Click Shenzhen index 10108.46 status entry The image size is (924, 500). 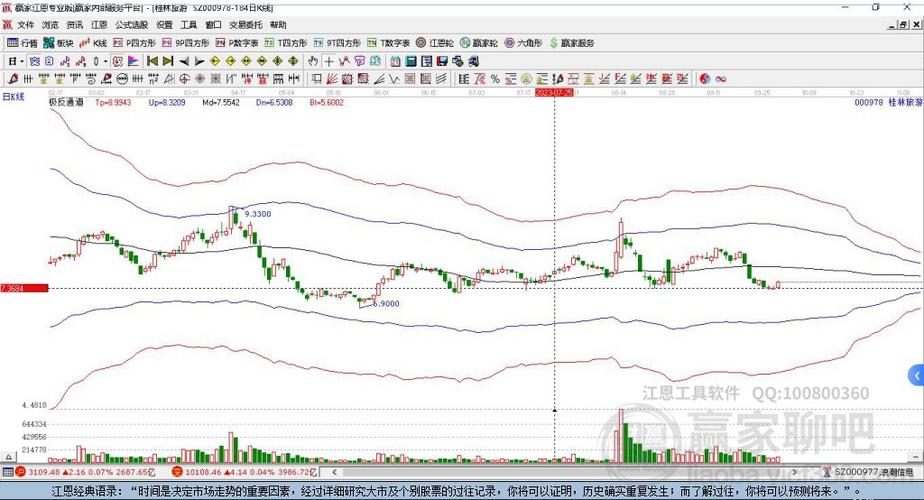pos(245,472)
